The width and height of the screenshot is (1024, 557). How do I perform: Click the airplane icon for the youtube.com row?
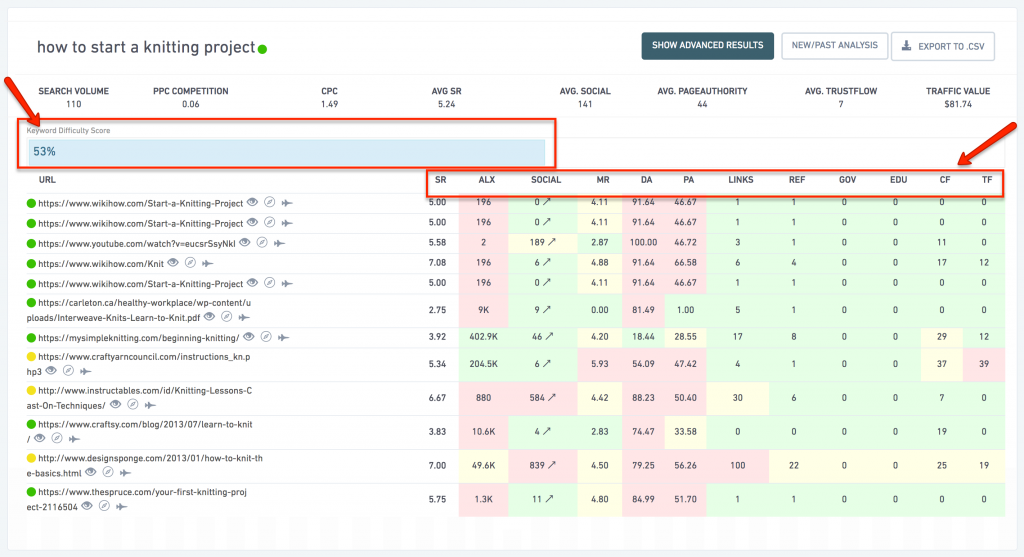point(280,244)
